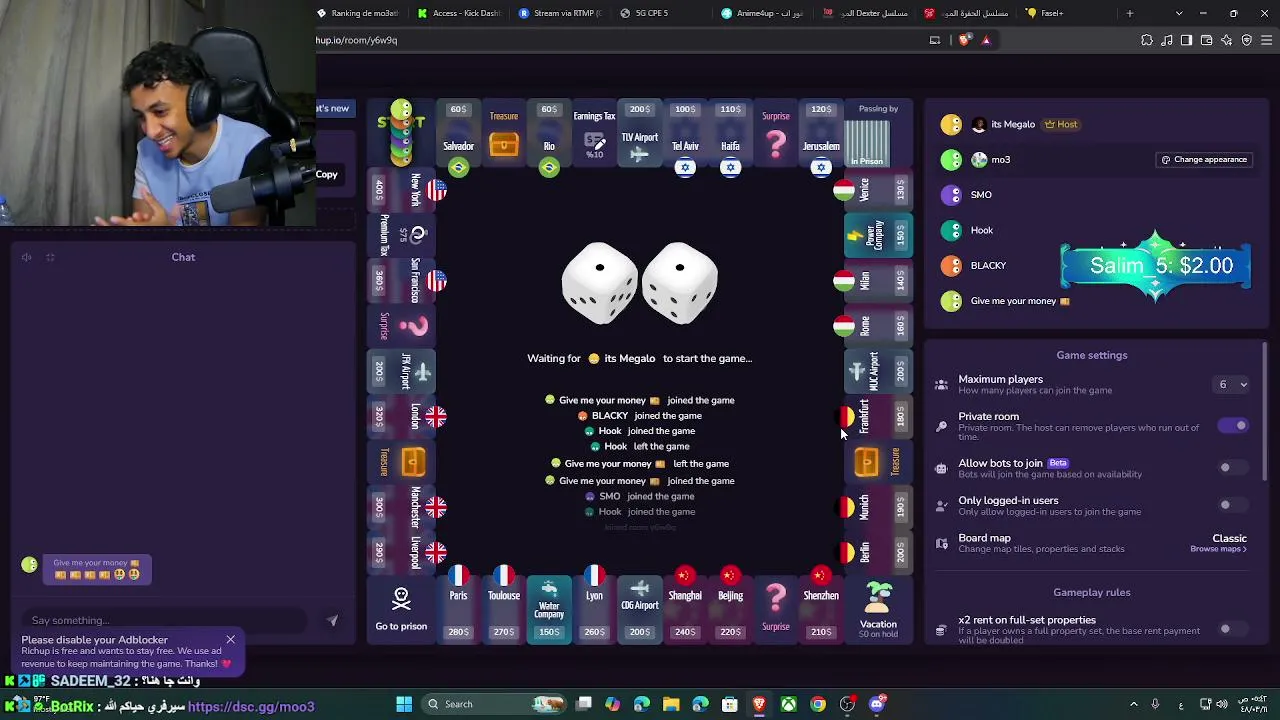Select the Water Company tile

[x=549, y=609]
